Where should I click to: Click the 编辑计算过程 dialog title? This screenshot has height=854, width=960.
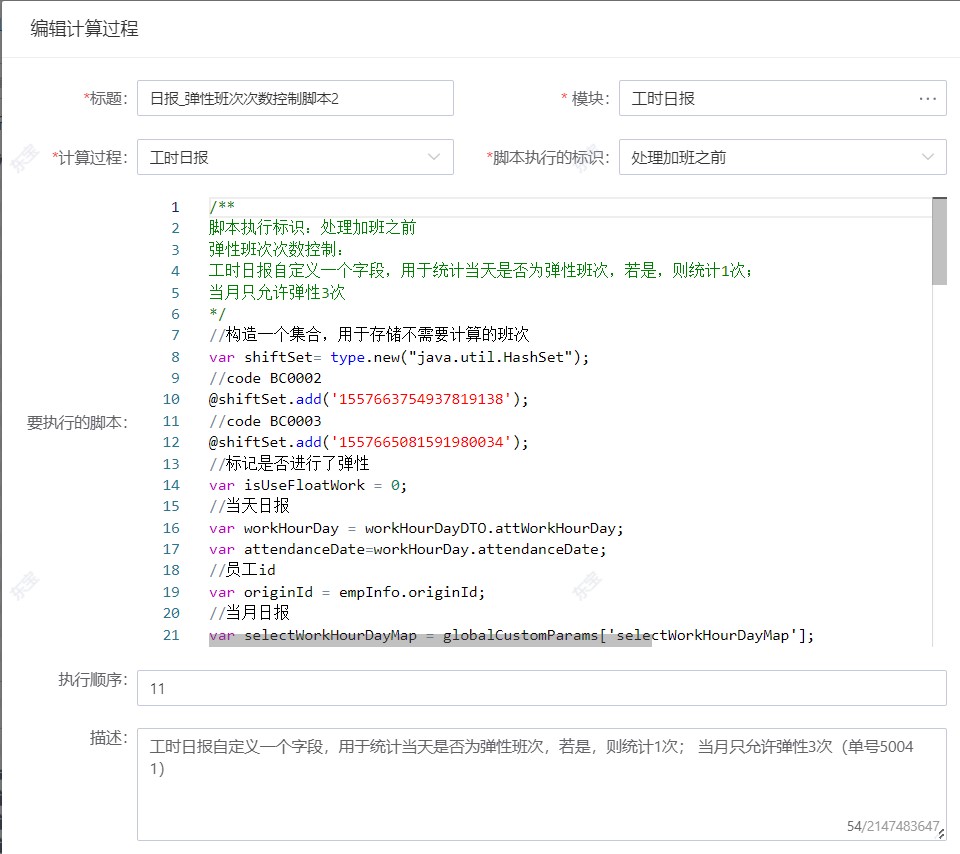(84, 29)
